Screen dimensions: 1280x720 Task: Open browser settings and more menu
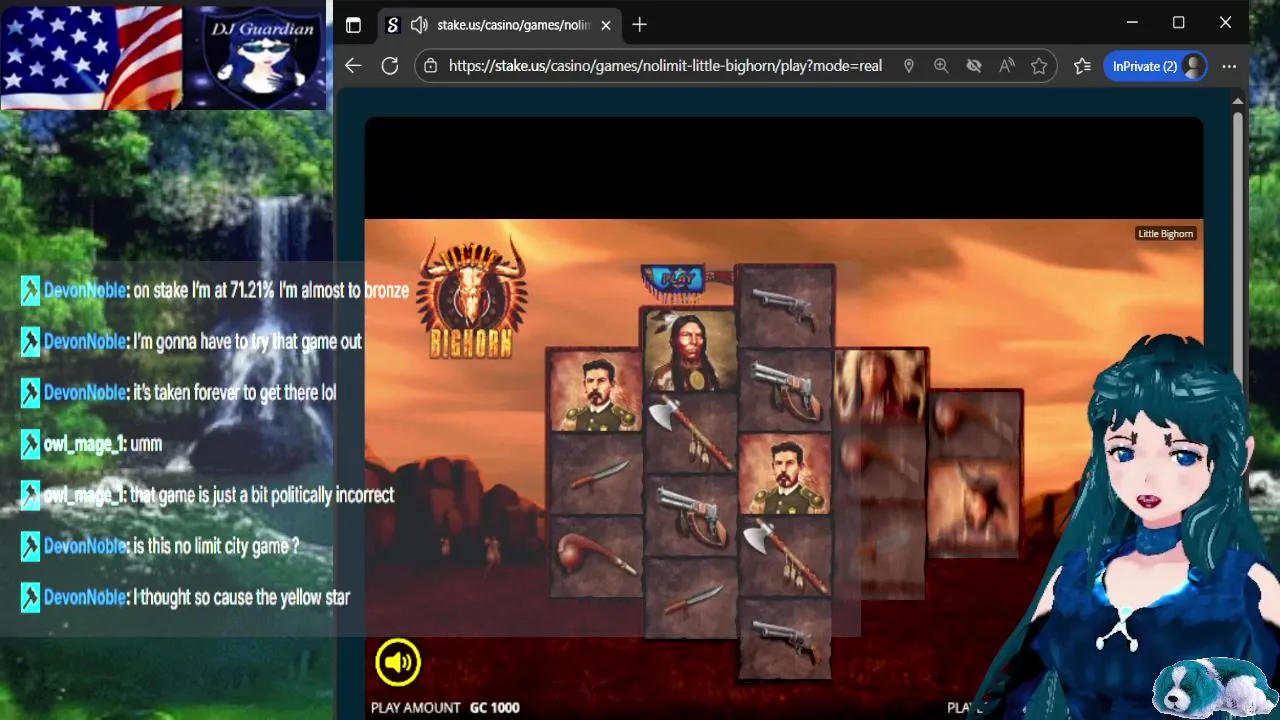coord(1229,66)
